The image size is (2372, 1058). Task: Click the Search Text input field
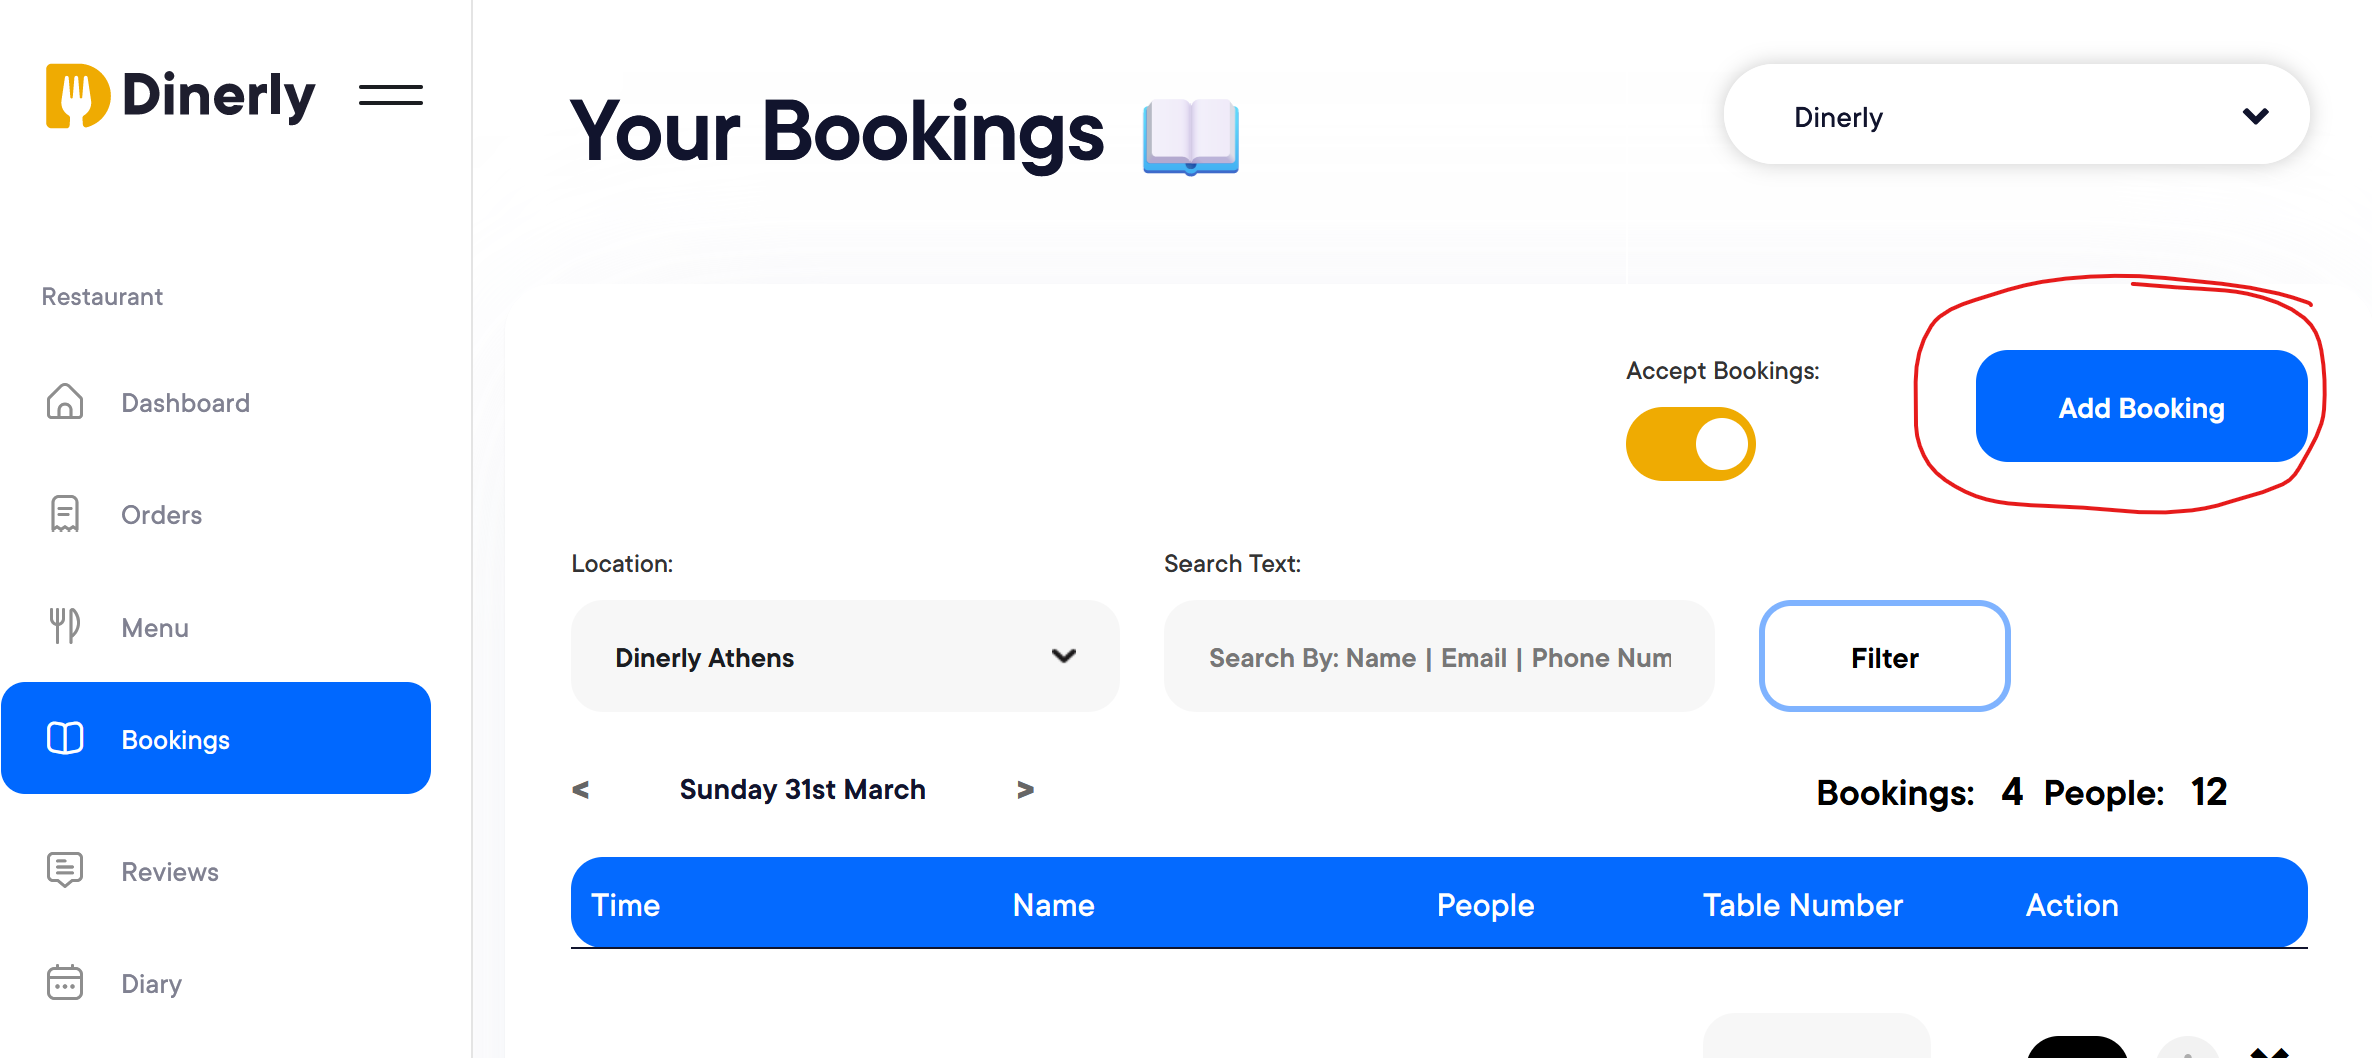coord(1439,656)
